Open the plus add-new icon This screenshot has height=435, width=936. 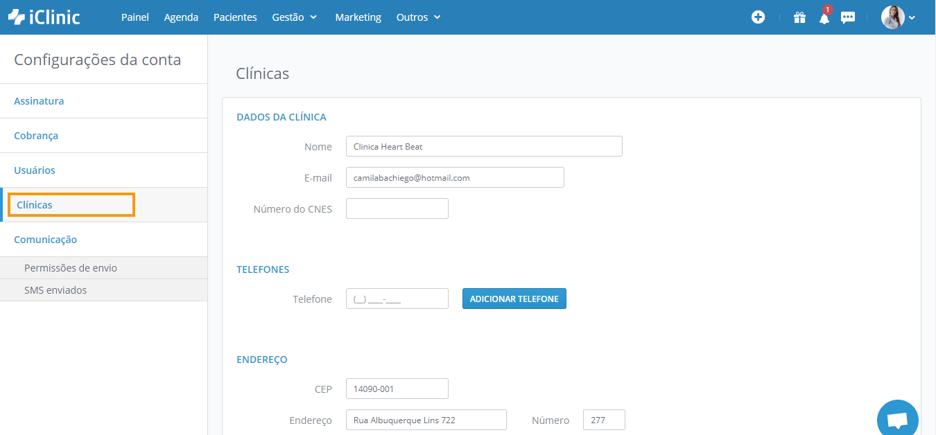click(758, 17)
